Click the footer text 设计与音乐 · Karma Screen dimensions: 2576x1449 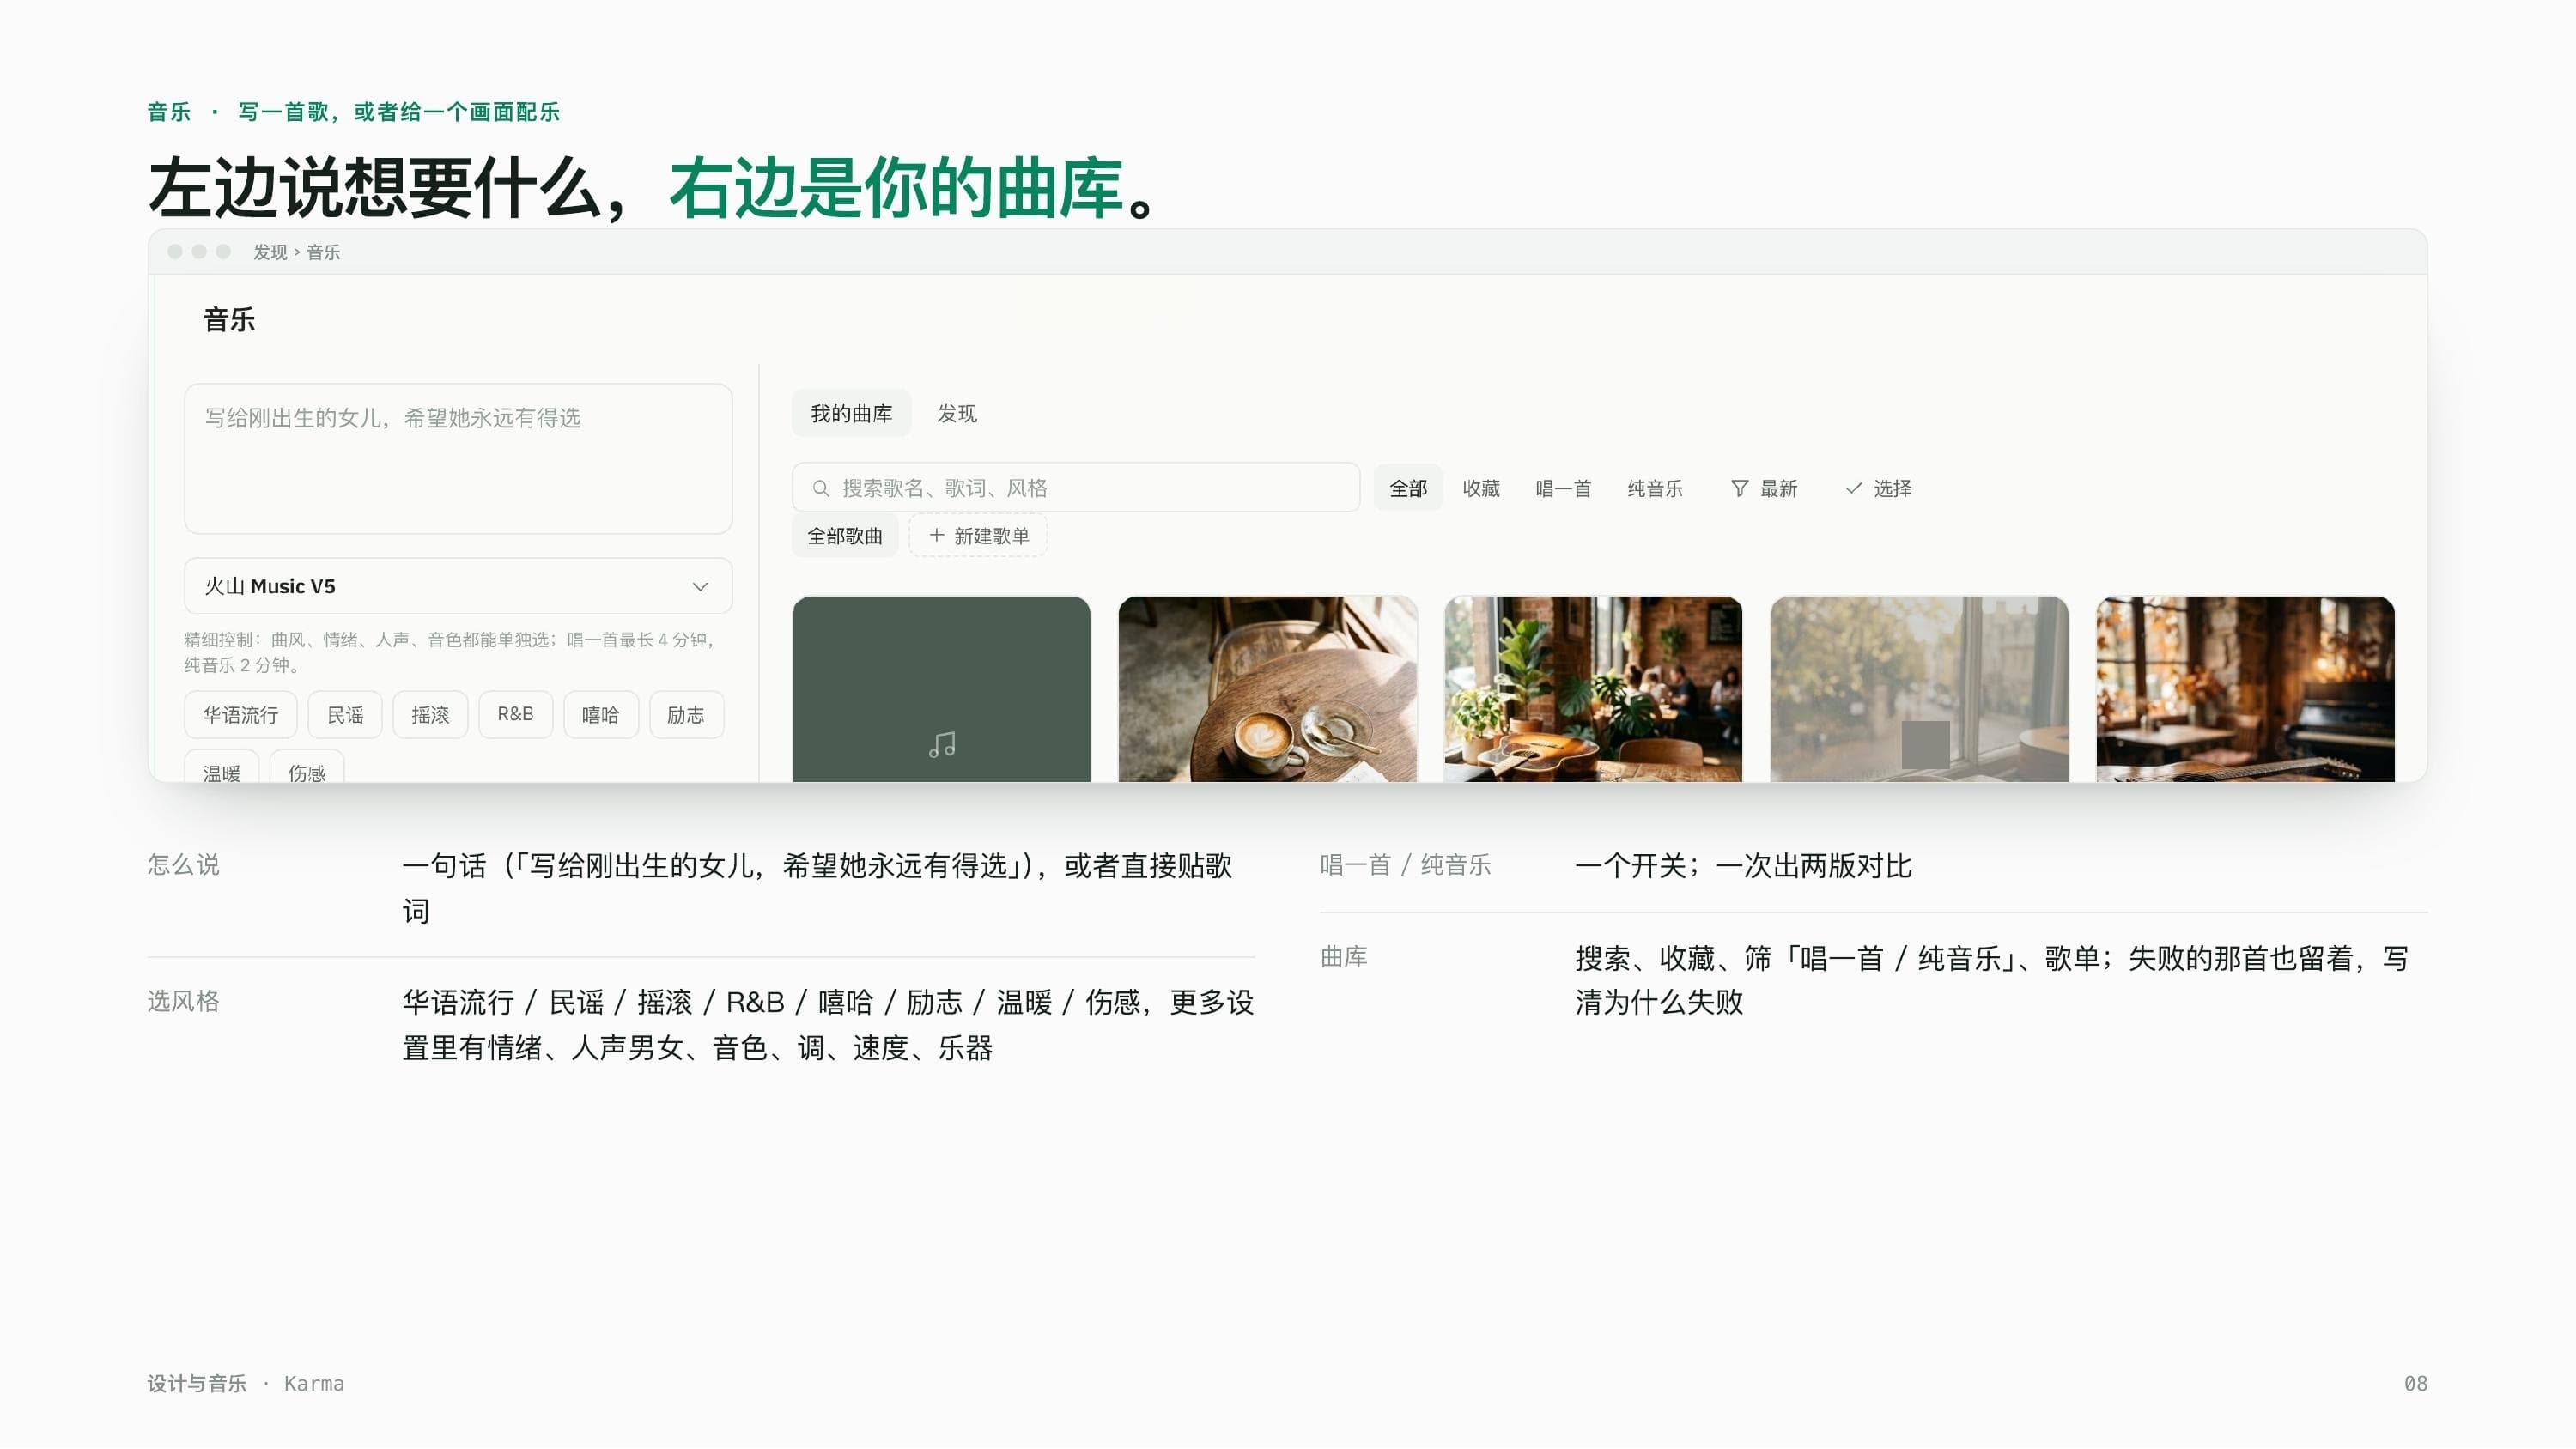pyautogui.click(x=246, y=1384)
